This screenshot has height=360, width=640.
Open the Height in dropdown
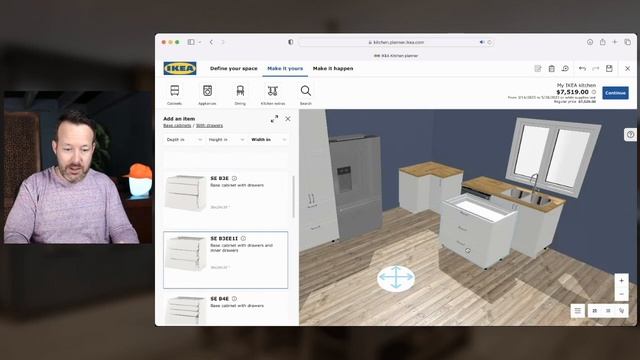[x=226, y=140]
